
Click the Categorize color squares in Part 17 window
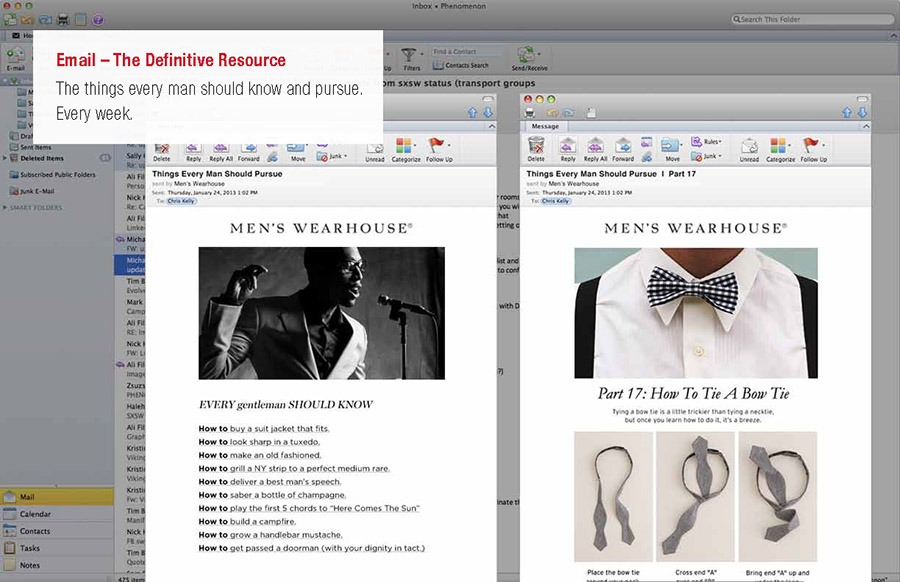coord(778,145)
